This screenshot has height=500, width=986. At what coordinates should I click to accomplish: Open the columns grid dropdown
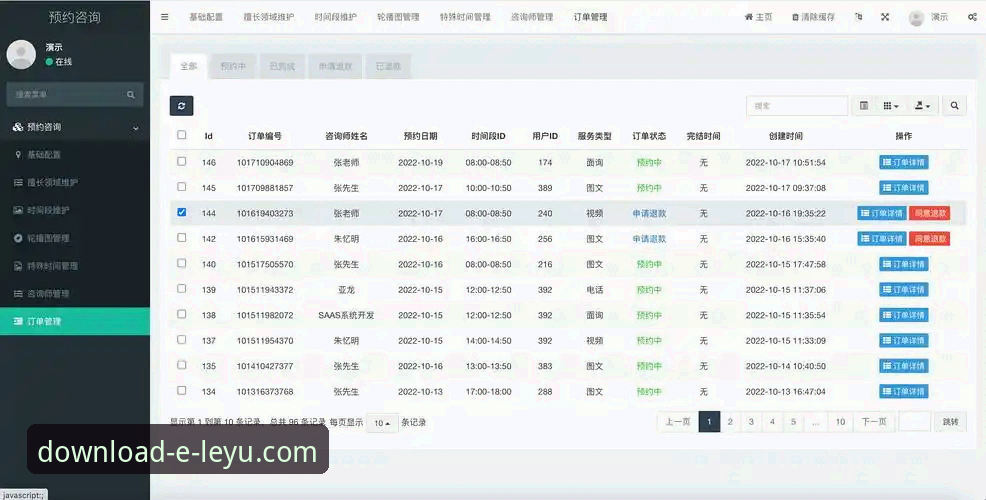click(890, 106)
